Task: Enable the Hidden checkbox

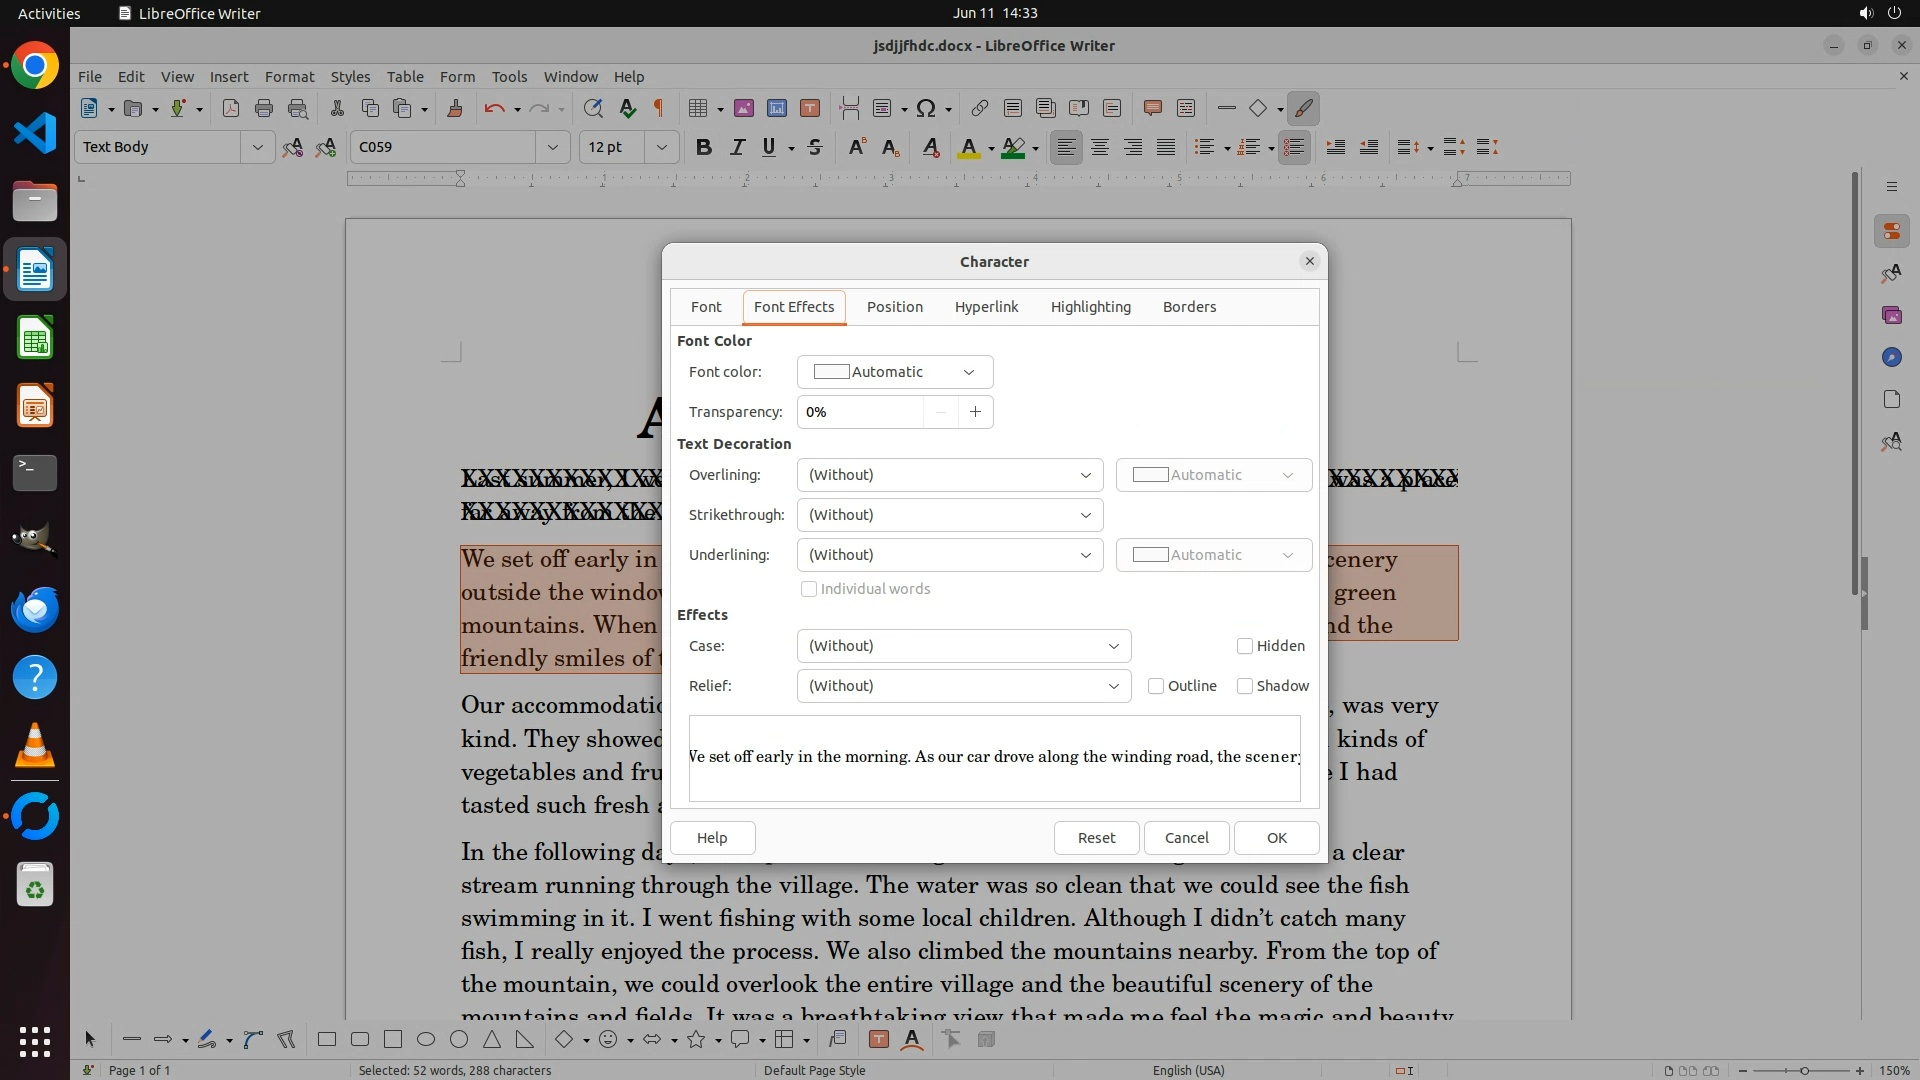Action: click(1245, 646)
